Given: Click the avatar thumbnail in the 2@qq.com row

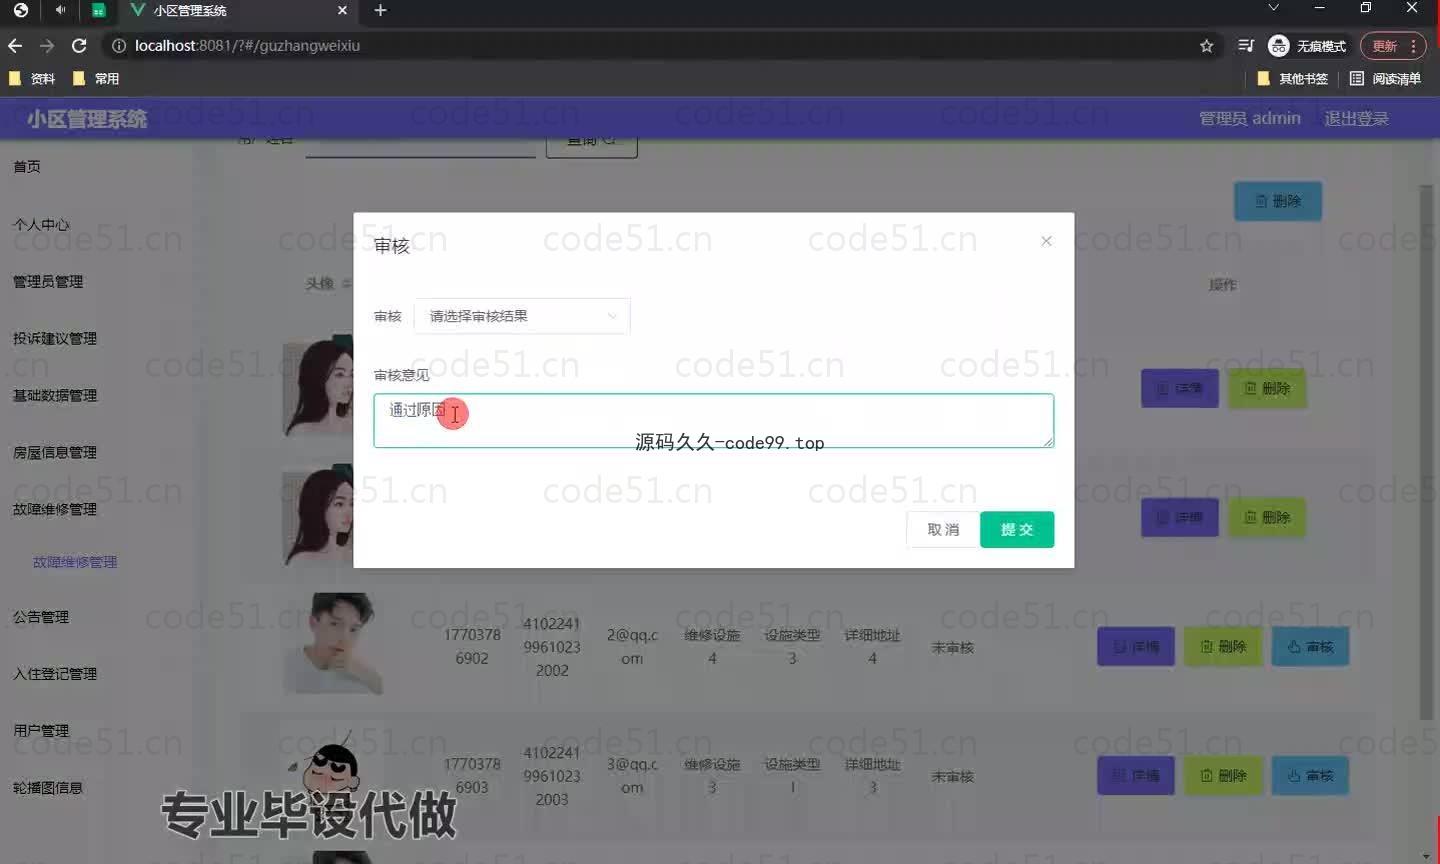Looking at the screenshot, I should click(x=333, y=643).
